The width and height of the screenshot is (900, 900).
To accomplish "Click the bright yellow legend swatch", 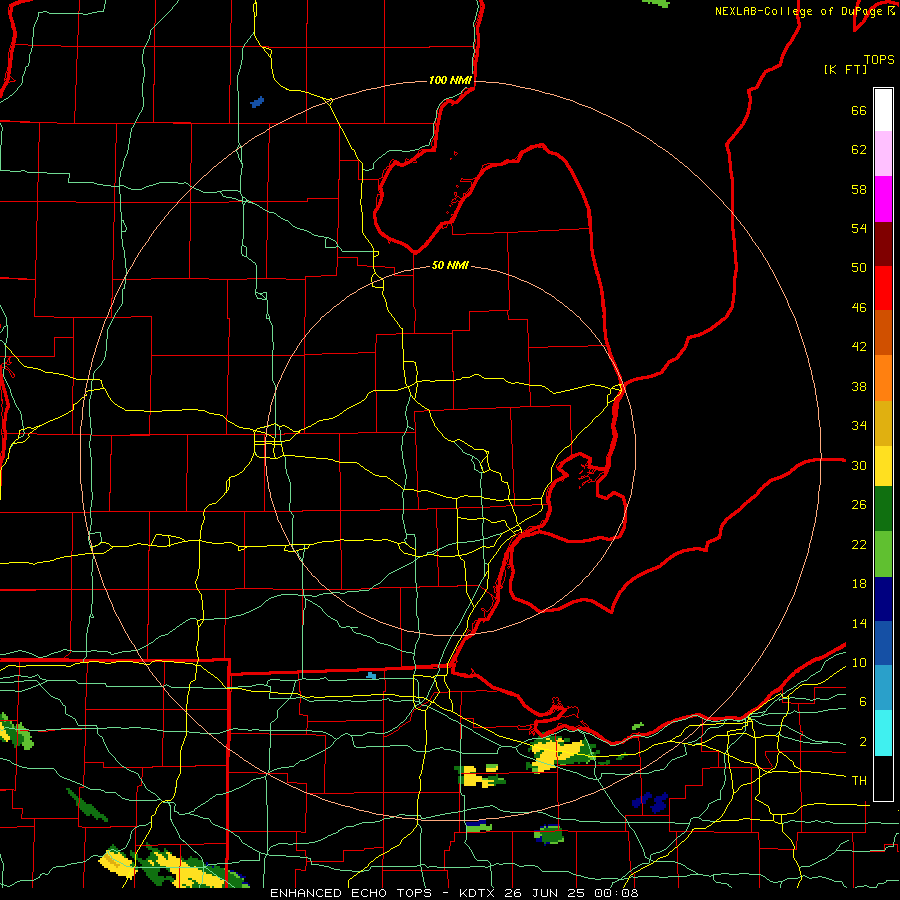I will pyautogui.click(x=883, y=465).
